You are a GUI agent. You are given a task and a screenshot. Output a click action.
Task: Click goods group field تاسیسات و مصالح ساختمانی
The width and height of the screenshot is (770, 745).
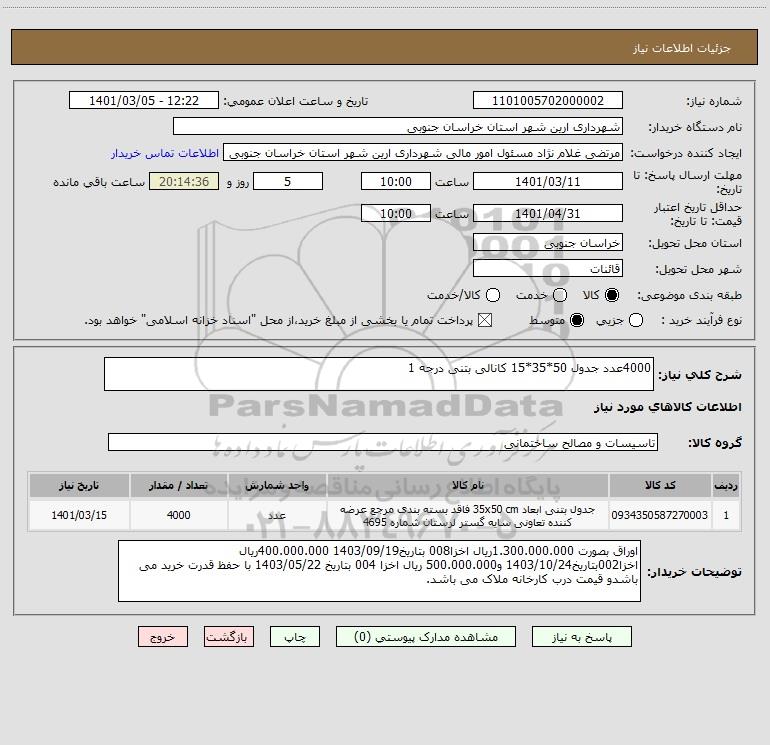click(x=383, y=442)
